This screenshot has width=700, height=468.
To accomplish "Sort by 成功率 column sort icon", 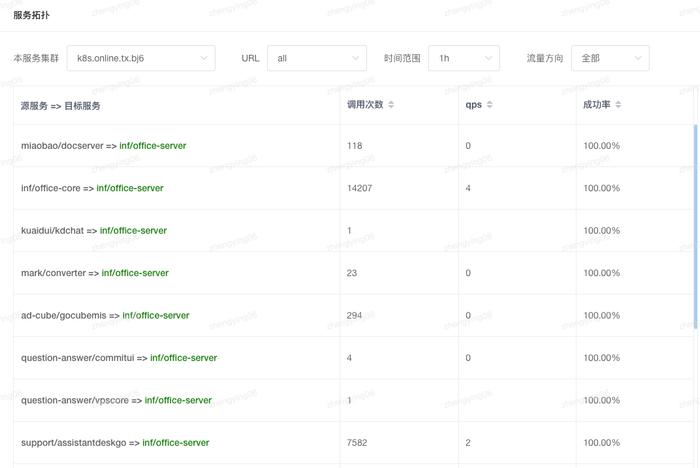I will (x=618, y=104).
